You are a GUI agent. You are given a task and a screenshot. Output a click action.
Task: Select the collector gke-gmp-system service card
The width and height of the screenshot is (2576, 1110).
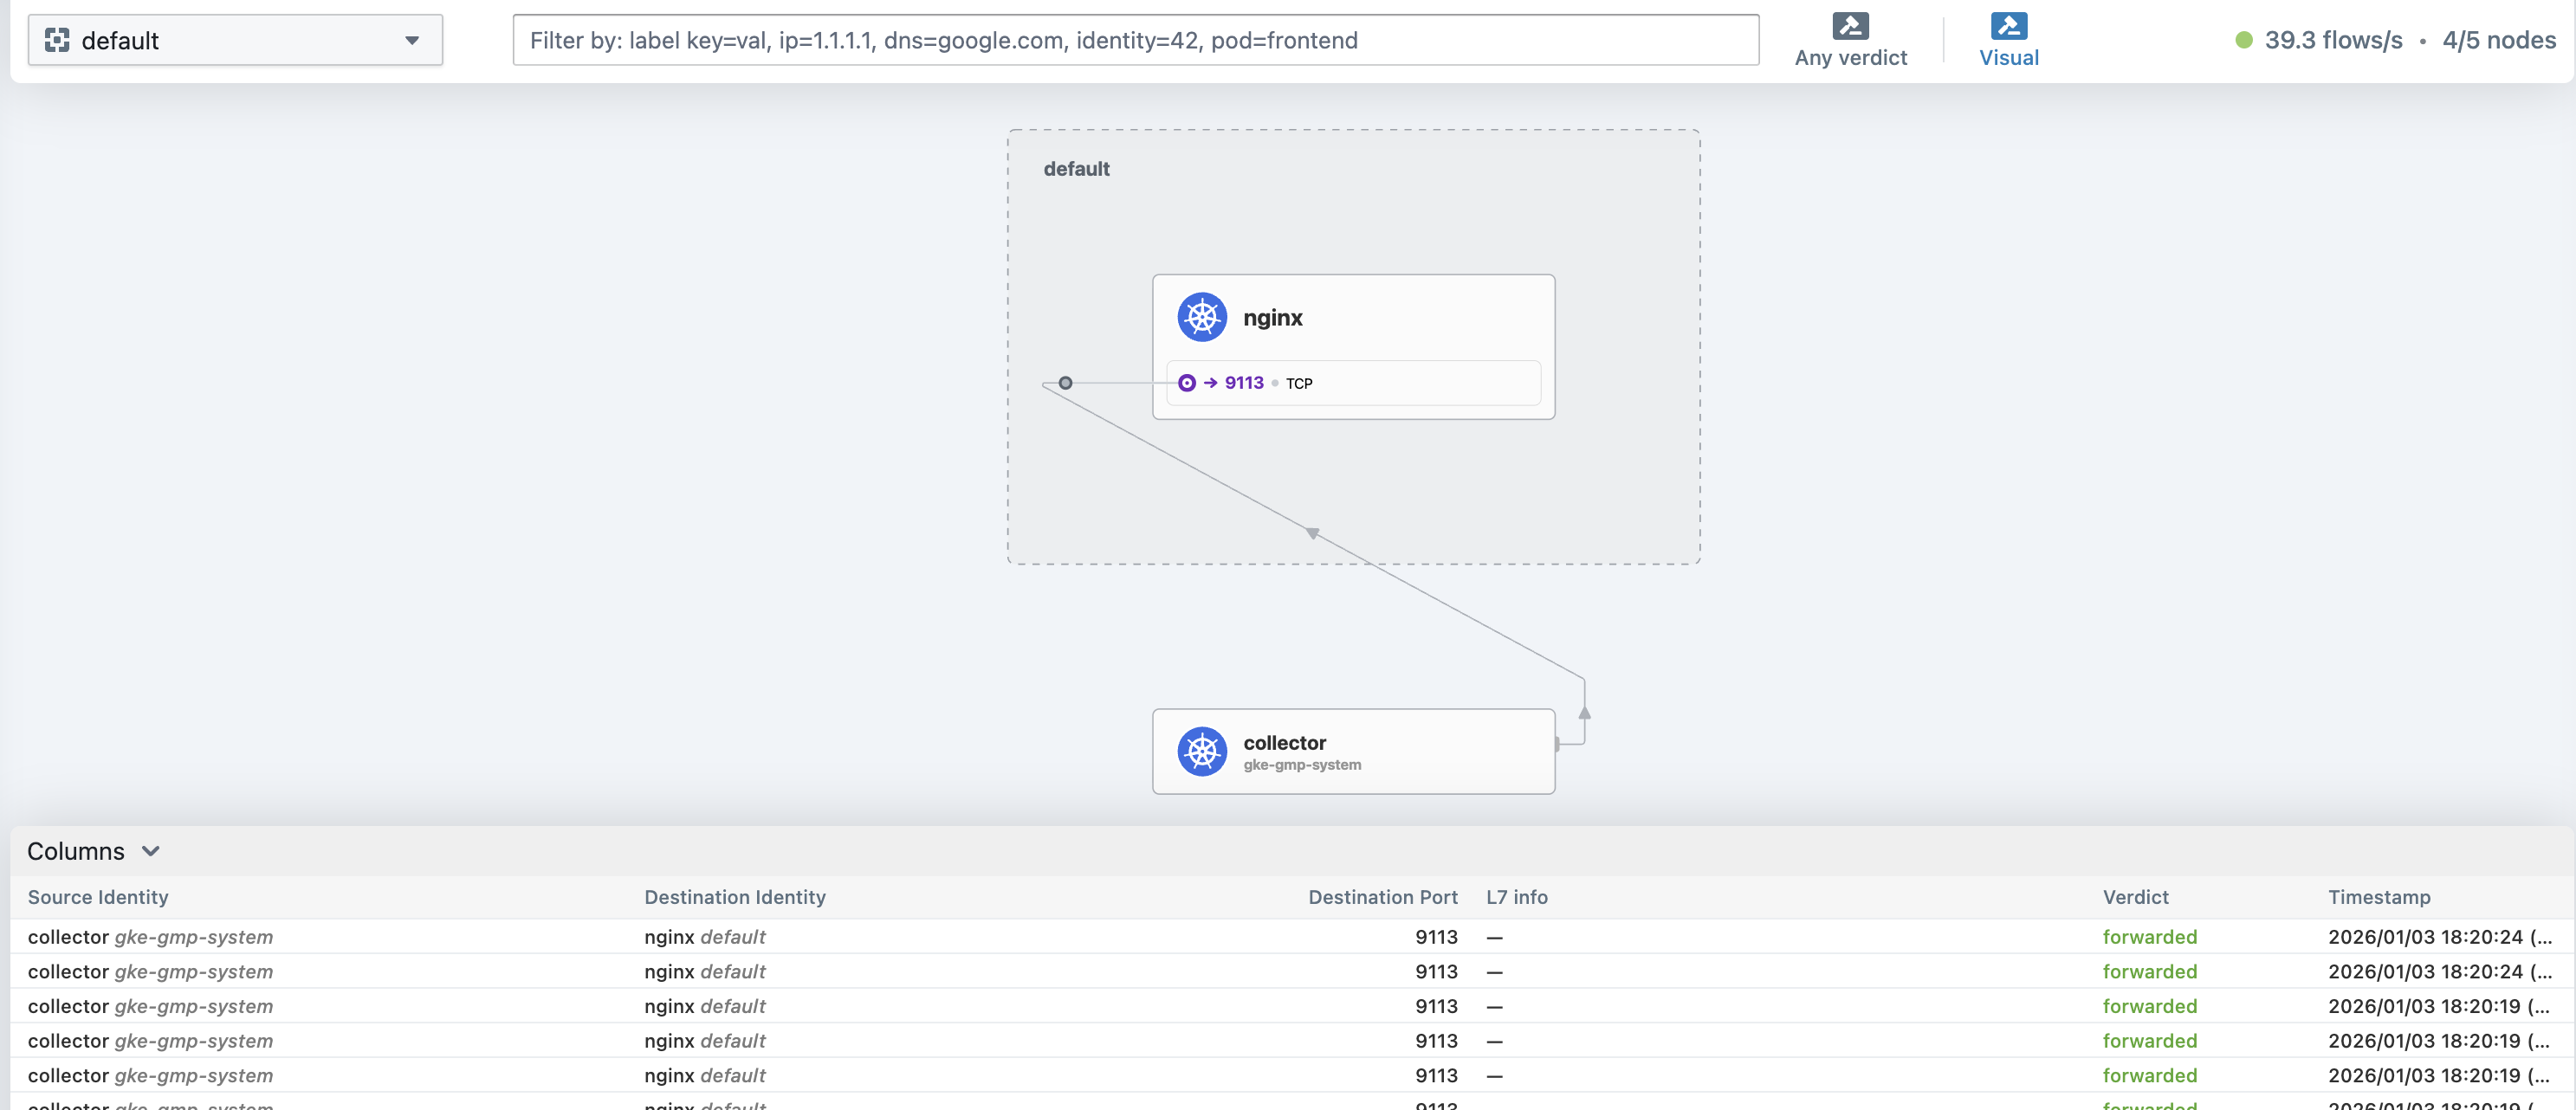pos(1352,752)
